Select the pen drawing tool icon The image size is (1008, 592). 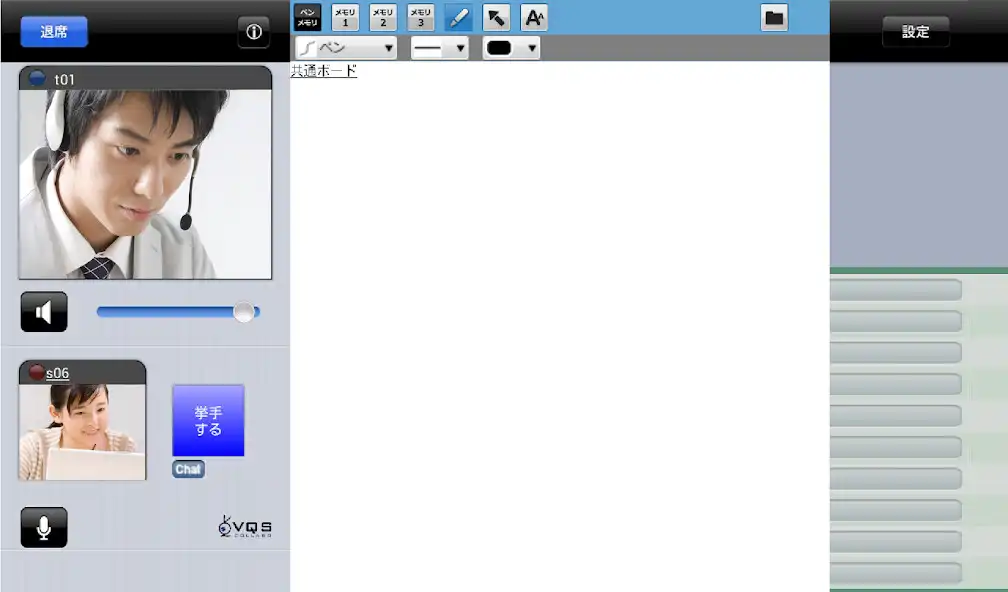[x=458, y=18]
